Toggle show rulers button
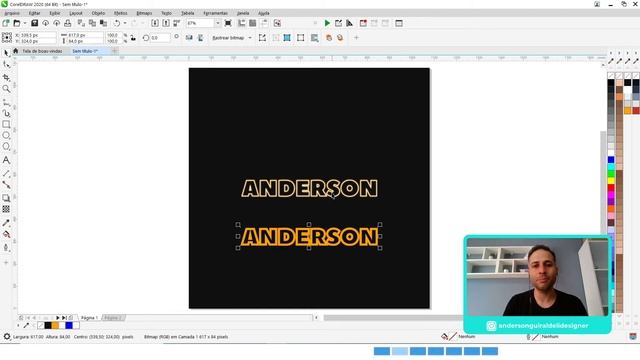The width and height of the screenshot is (640, 360). tap(242, 23)
